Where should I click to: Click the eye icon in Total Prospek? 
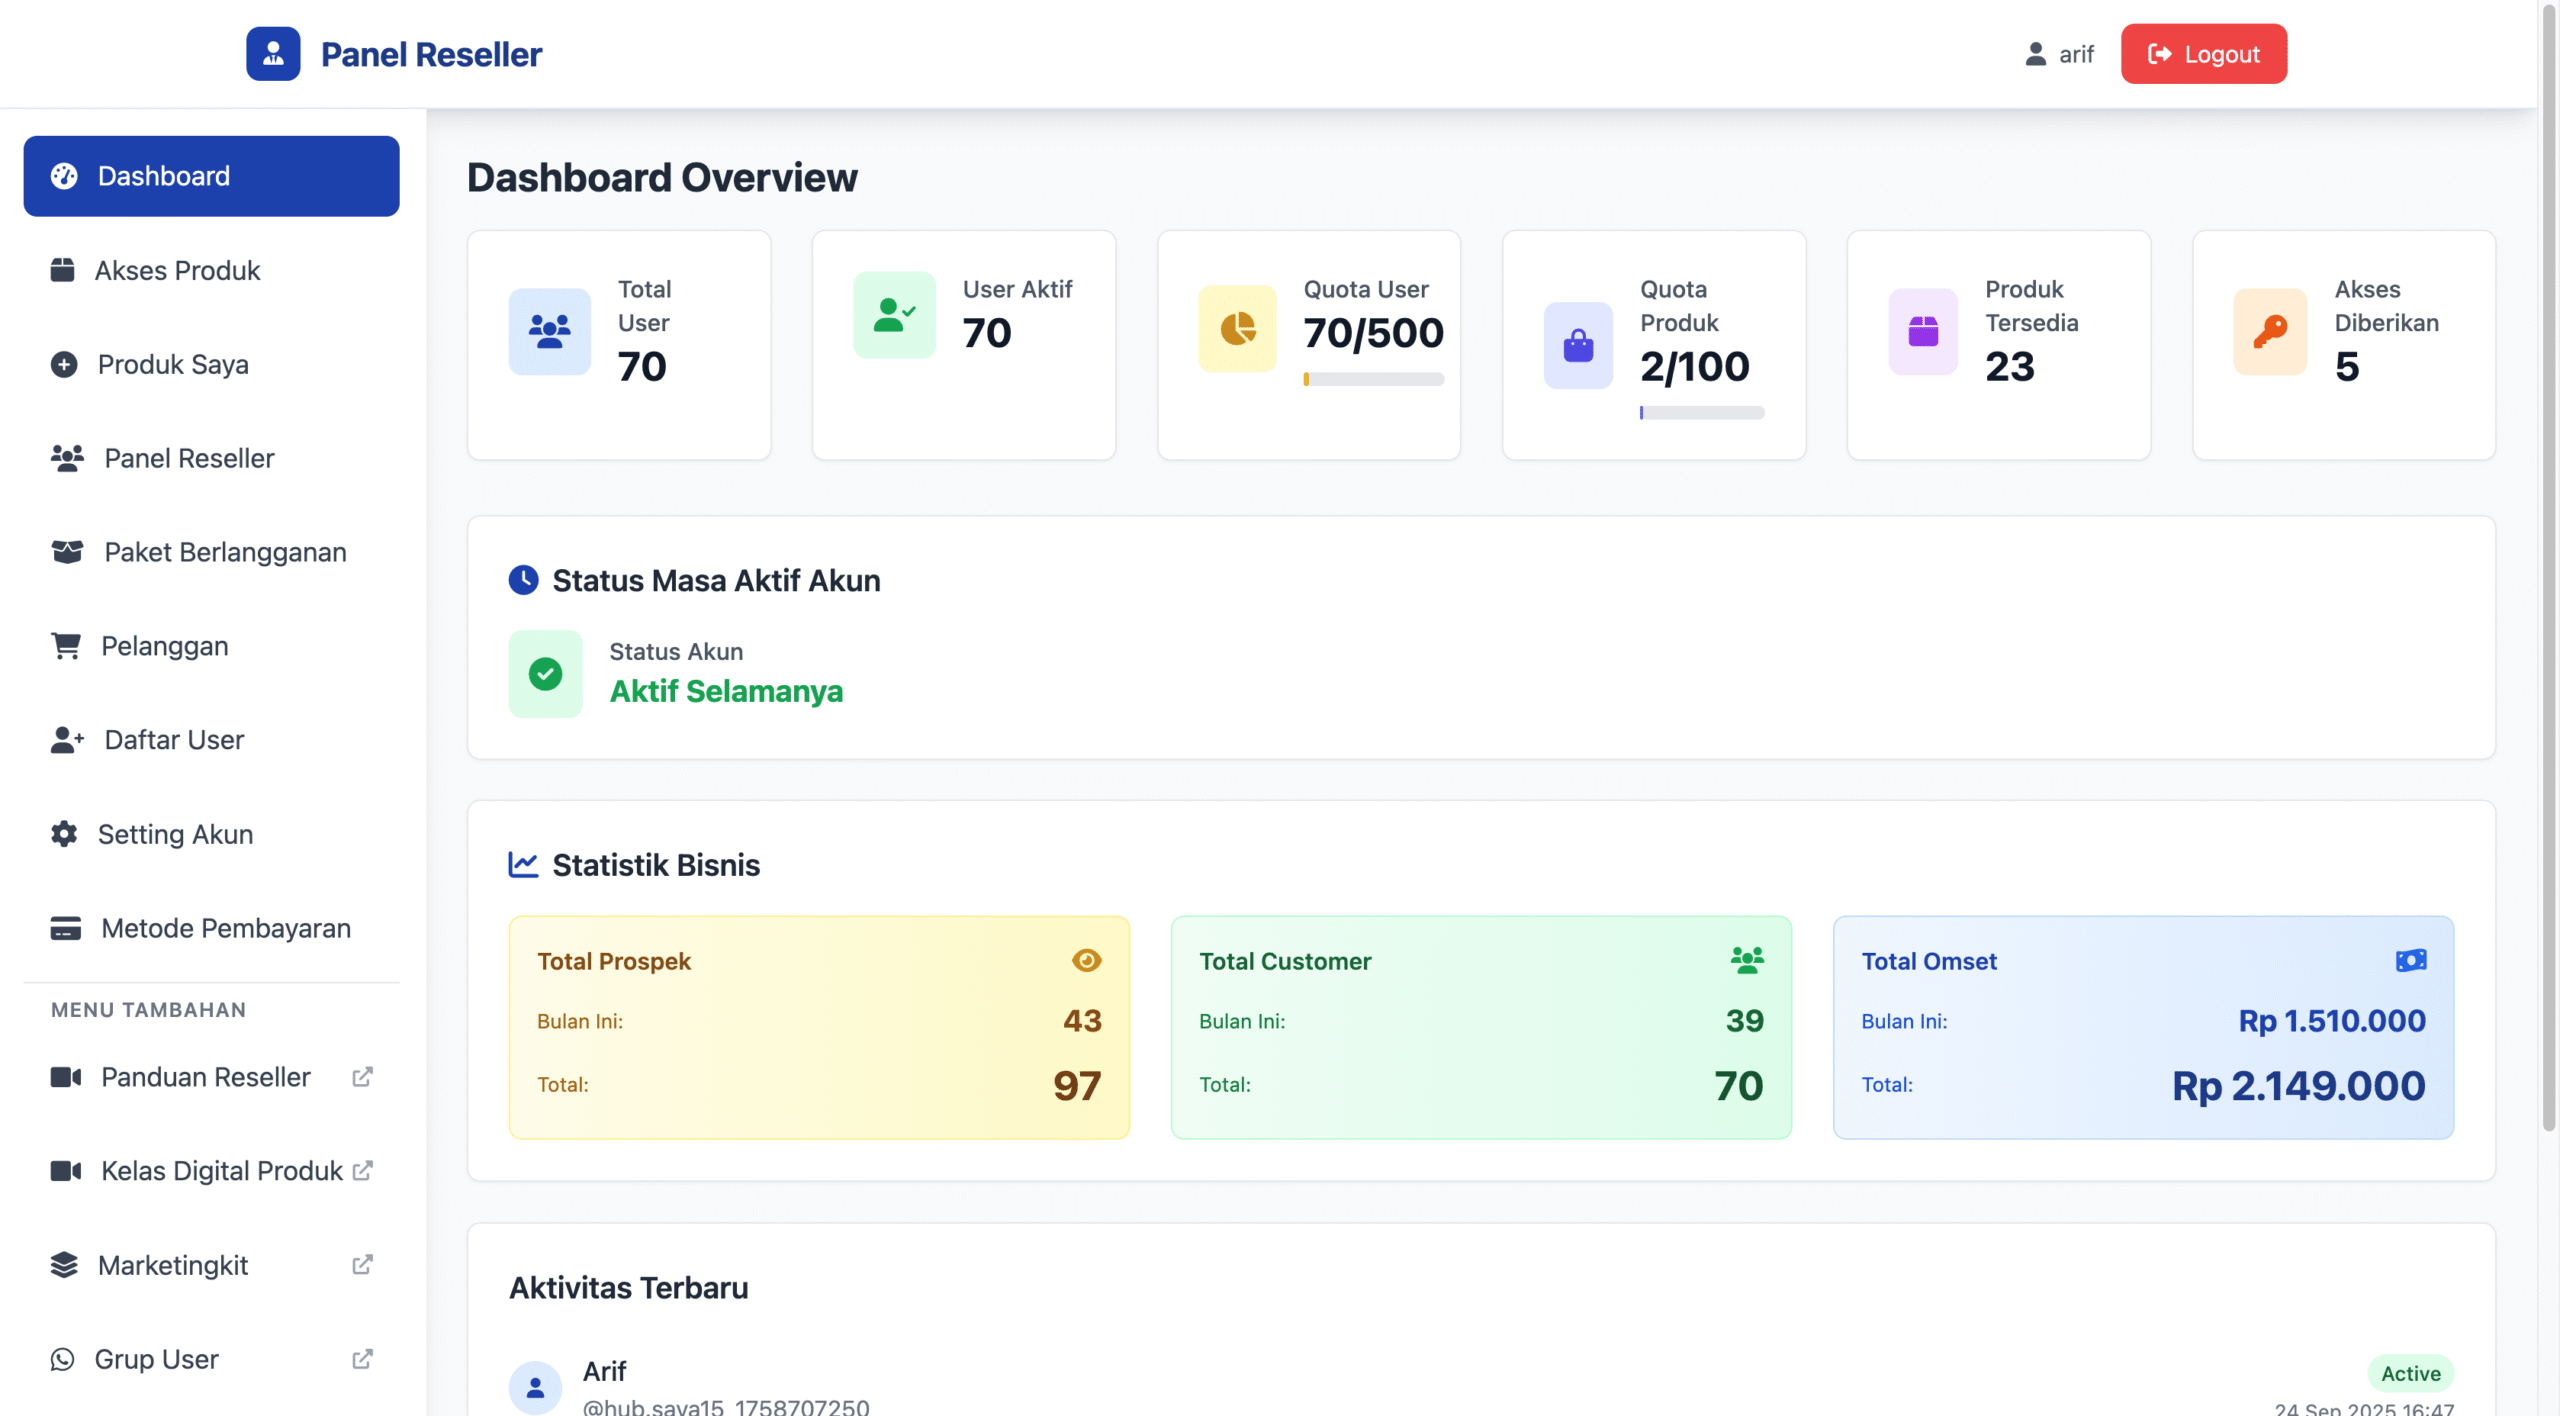click(1086, 960)
